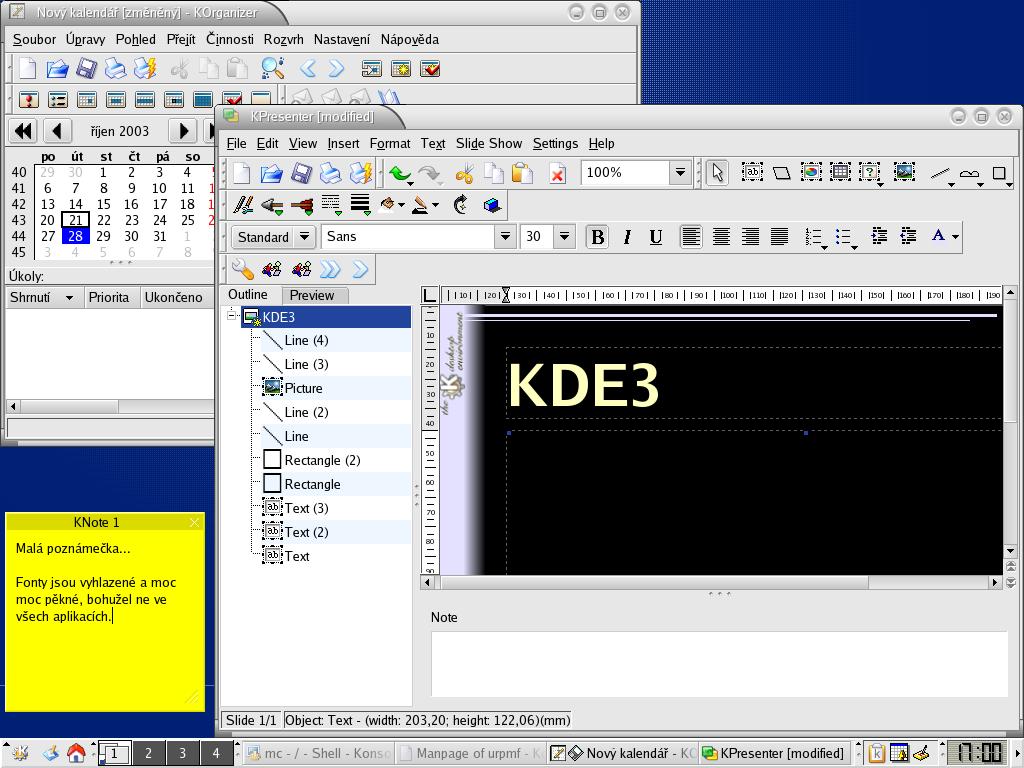1024x768 pixels.
Task: Open the font size 30 dropdown
Action: pyautogui.click(x=564, y=236)
